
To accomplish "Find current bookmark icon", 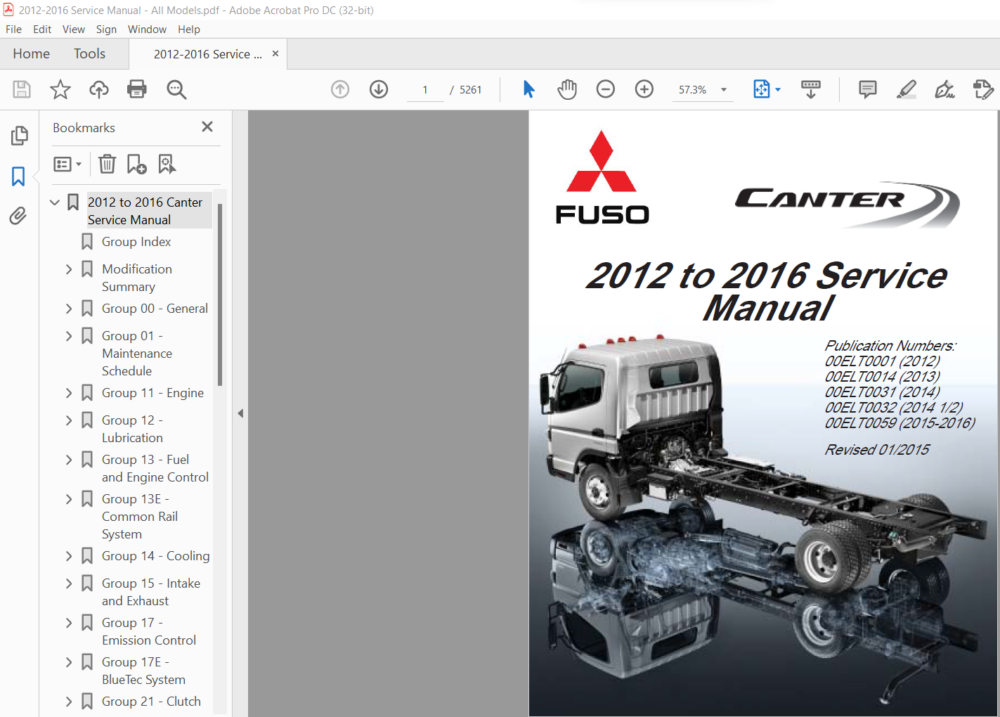I will (x=166, y=164).
